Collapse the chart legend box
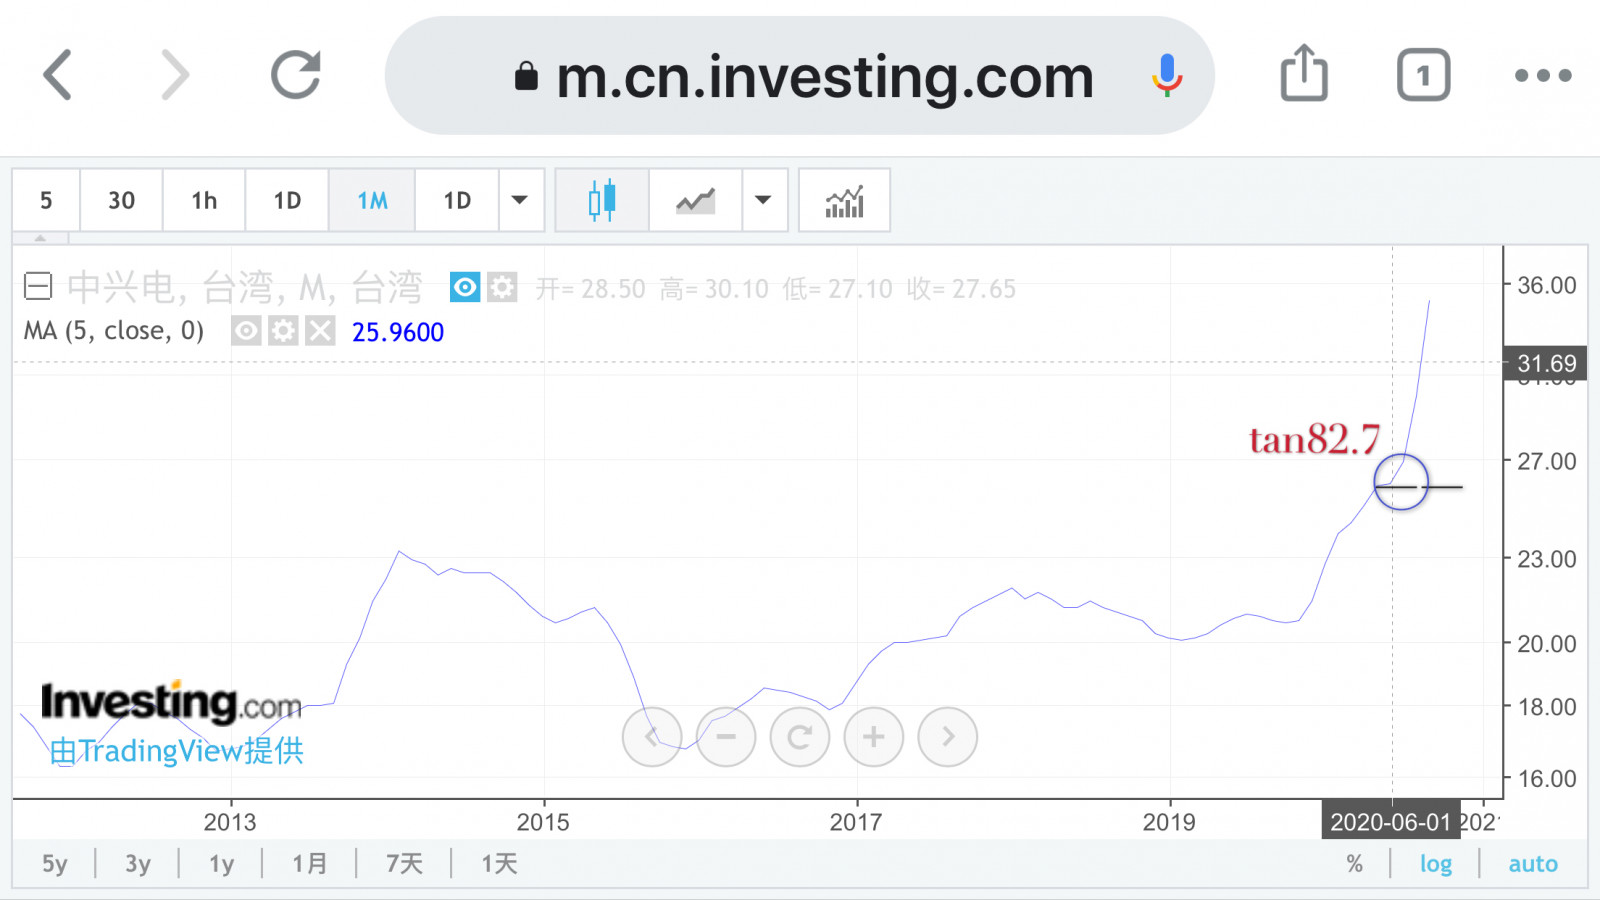This screenshot has height=900, width=1600. [x=38, y=288]
